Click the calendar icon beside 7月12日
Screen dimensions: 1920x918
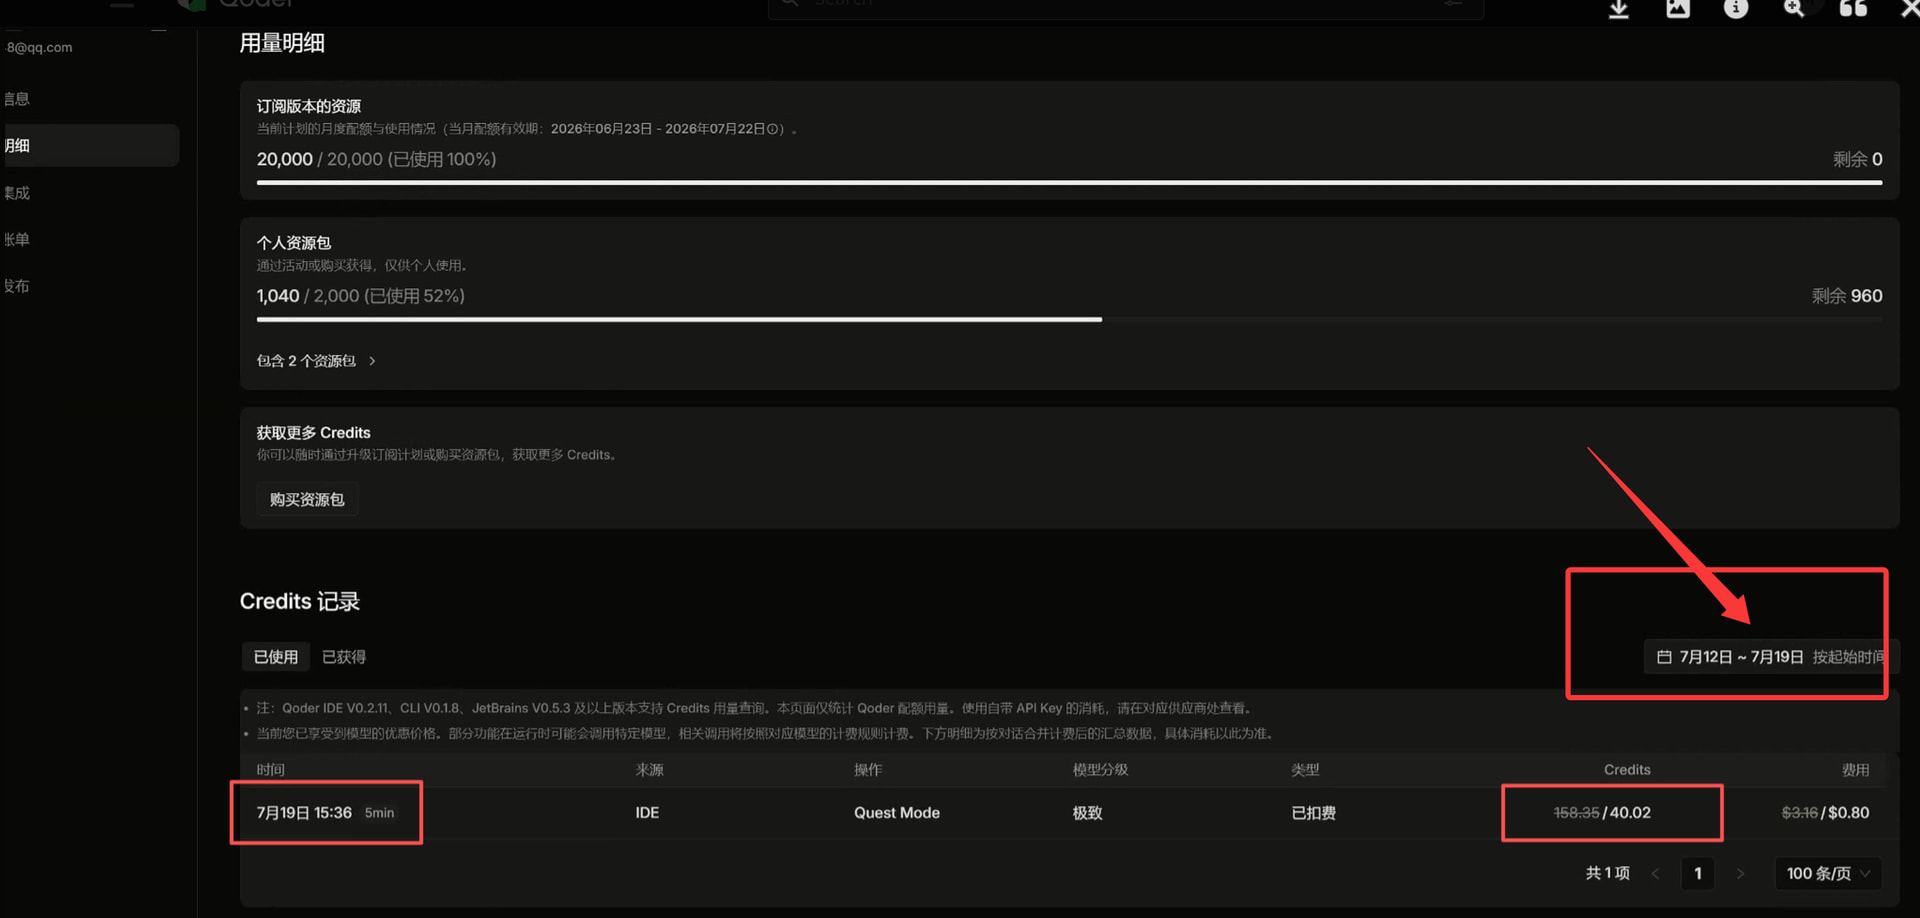tap(1664, 657)
